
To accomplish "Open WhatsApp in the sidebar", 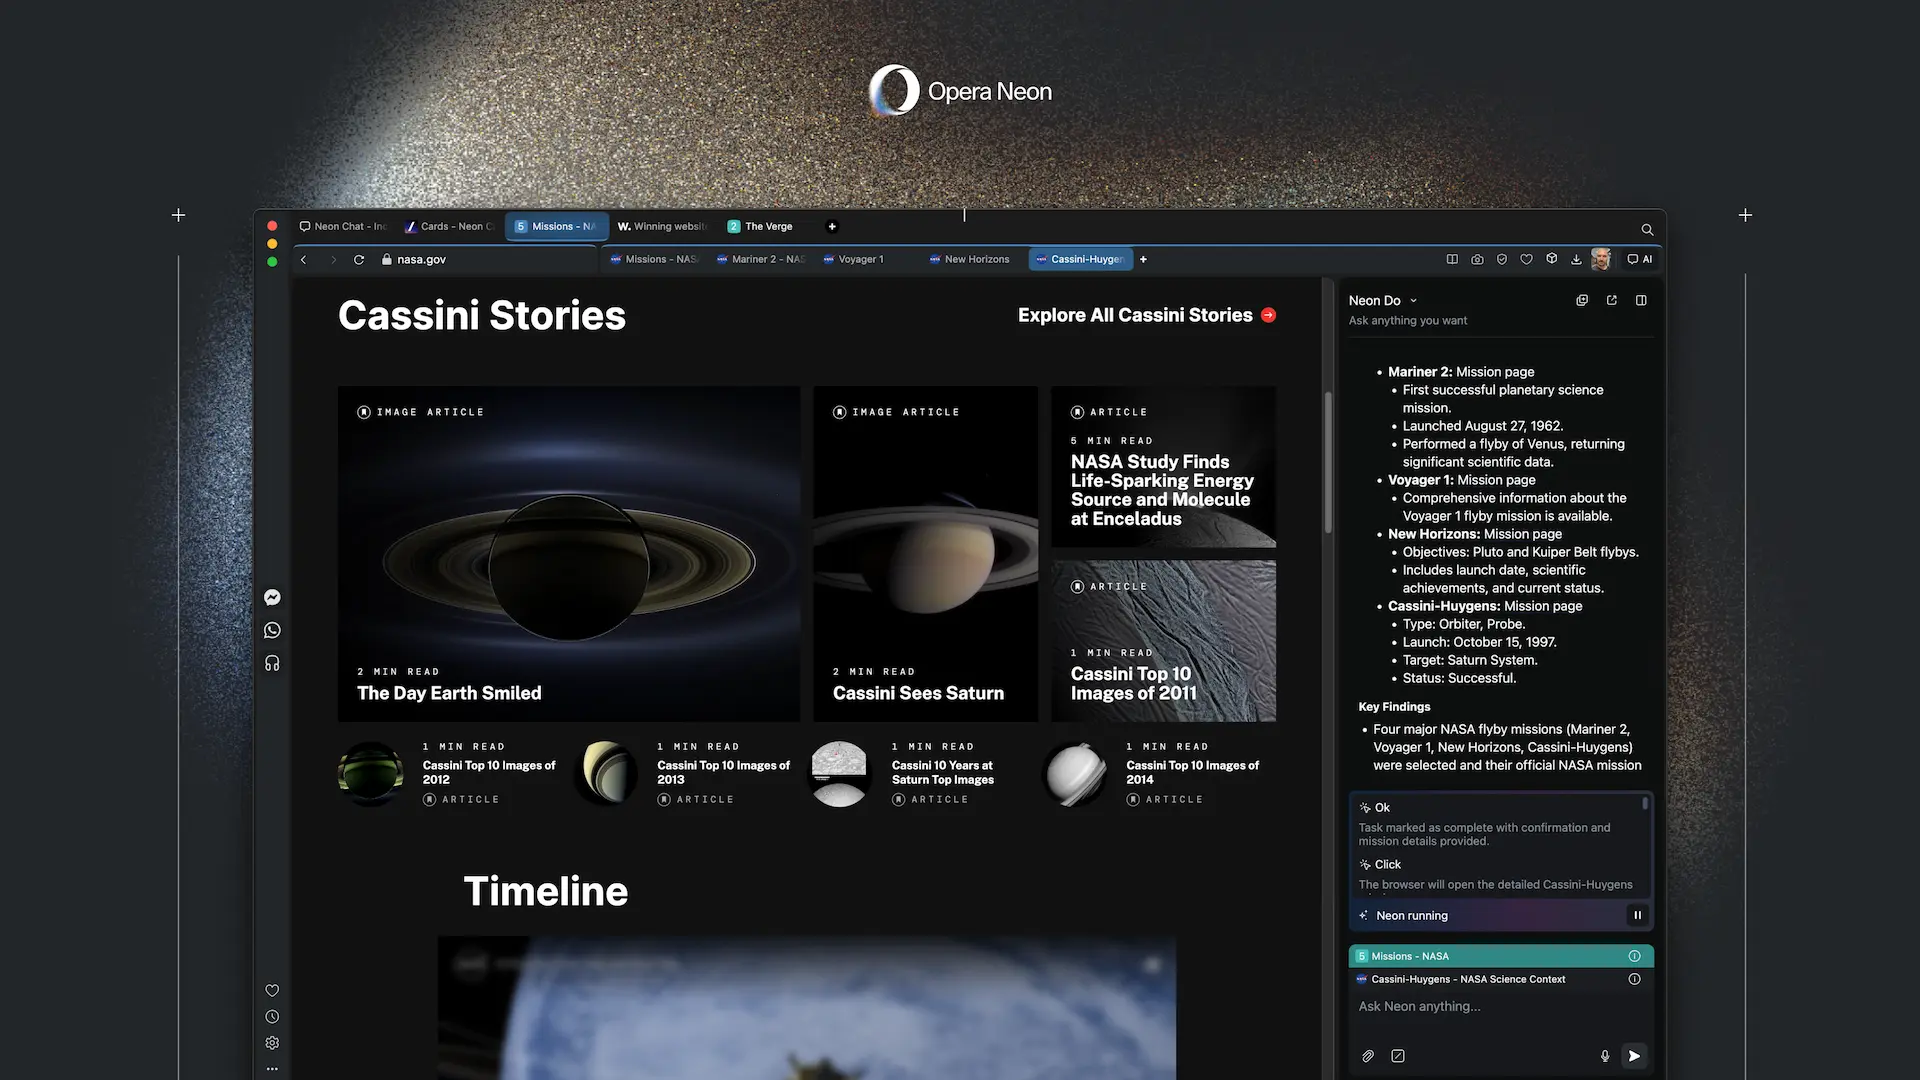I will [x=272, y=630].
